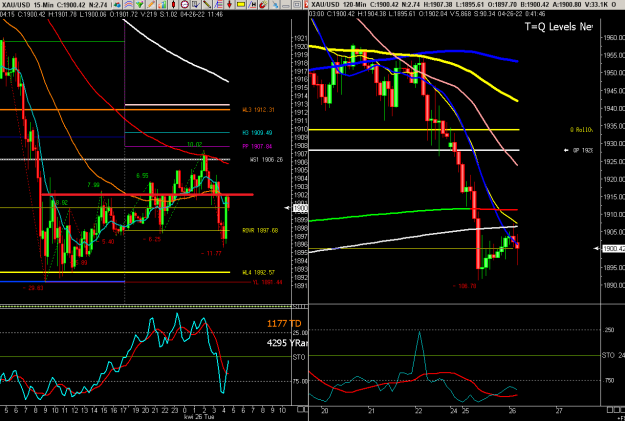Click the PP 1907.84 pivot label

[x=257, y=147]
